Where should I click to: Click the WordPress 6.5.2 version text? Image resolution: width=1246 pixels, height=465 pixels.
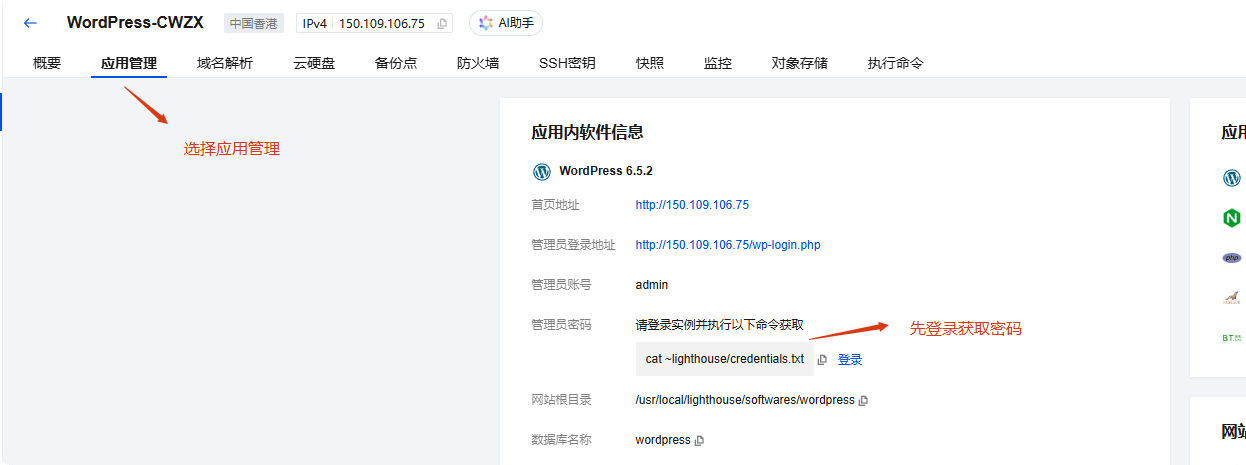pos(606,171)
